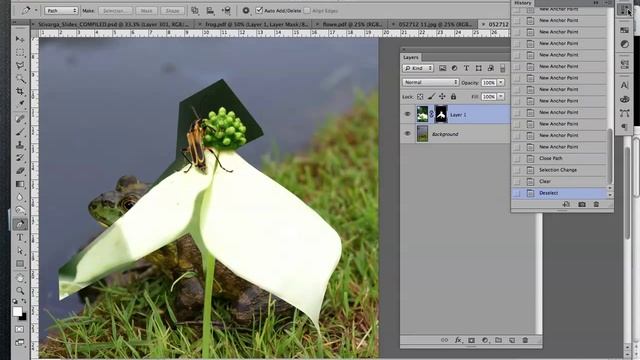Screen dimensions: 640x360
Task: Toggle Quick Mask mode
Action: (x=20, y=329)
